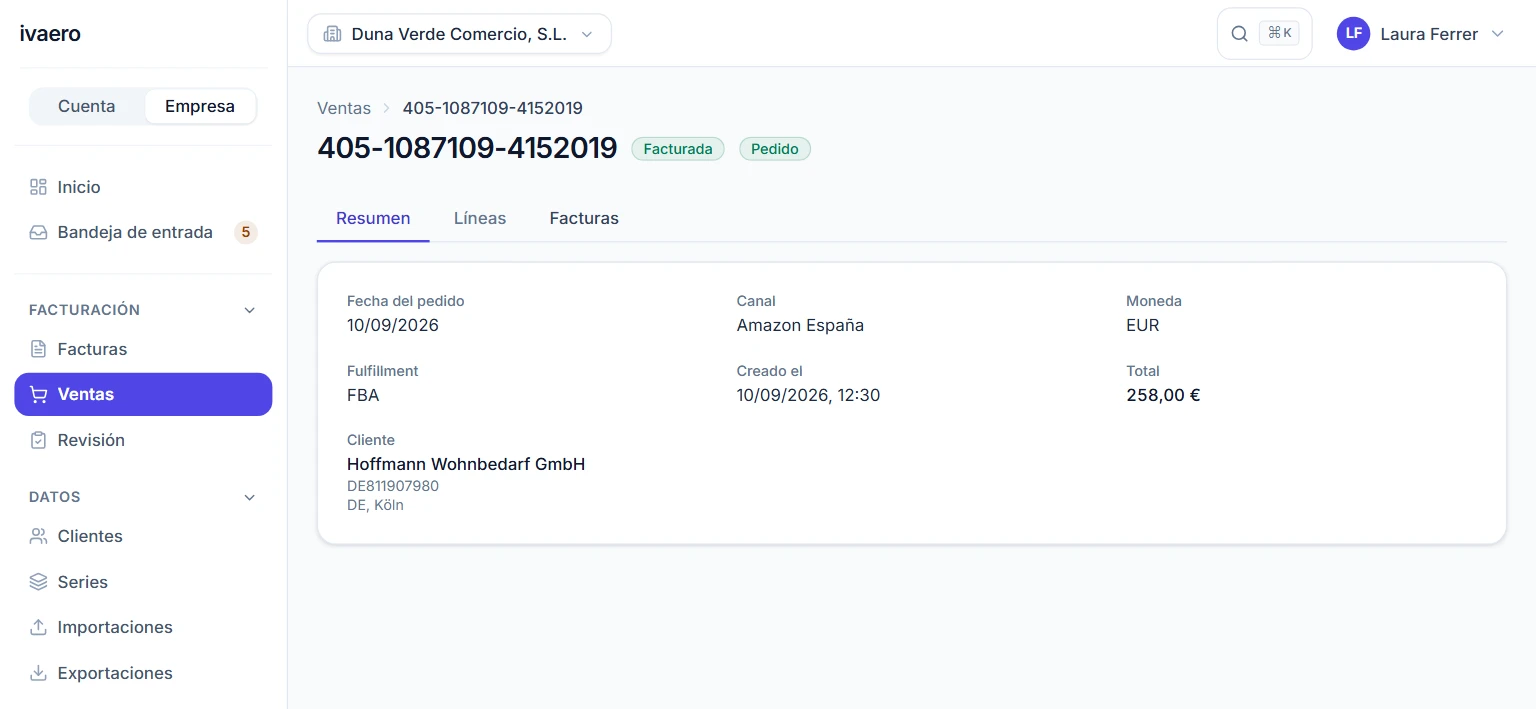Screen dimensions: 1536x709
Task: Click the Clientes people icon
Action: click(x=38, y=536)
